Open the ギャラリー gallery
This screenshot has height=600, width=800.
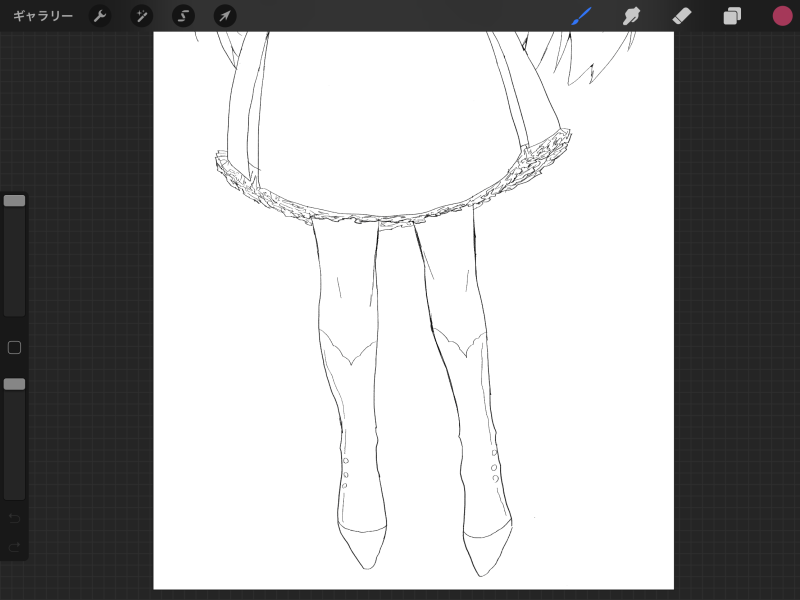(x=43, y=16)
